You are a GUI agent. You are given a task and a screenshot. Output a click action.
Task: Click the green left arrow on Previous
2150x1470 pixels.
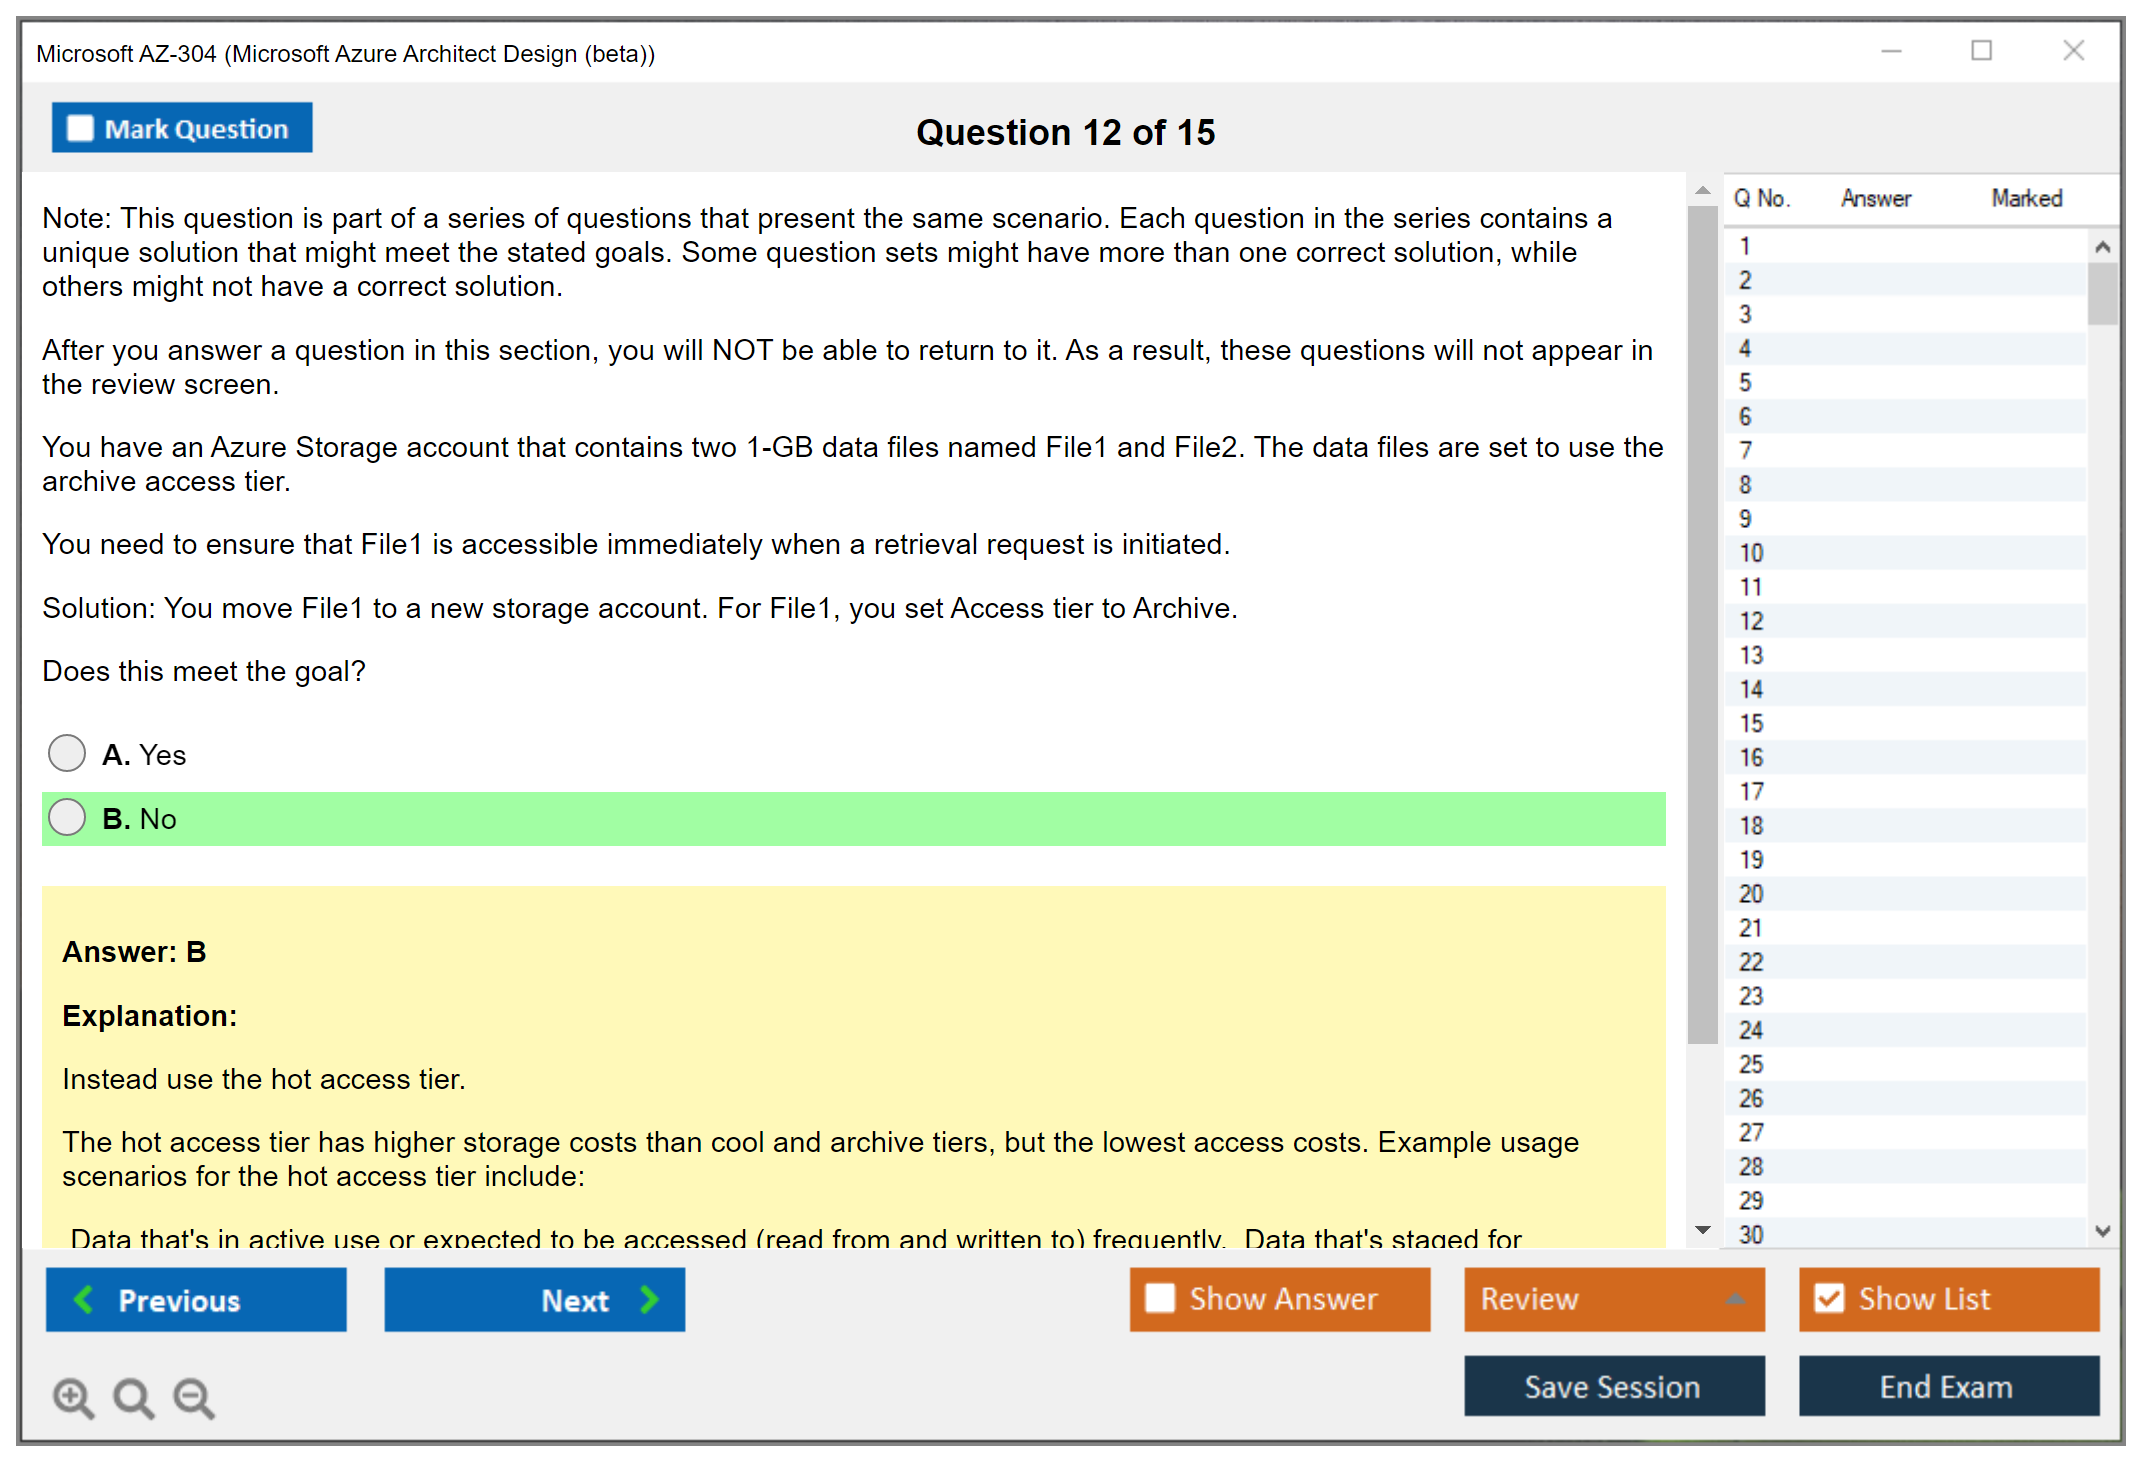[84, 1299]
